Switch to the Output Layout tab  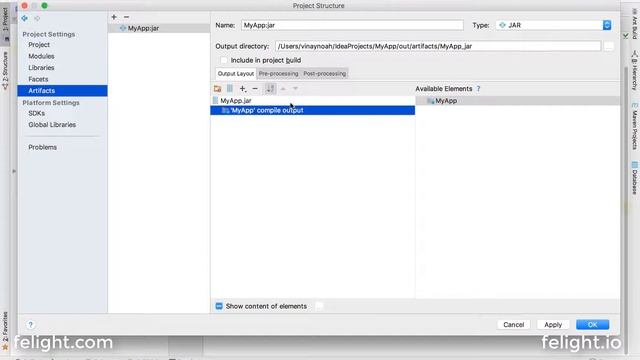pyautogui.click(x=236, y=74)
